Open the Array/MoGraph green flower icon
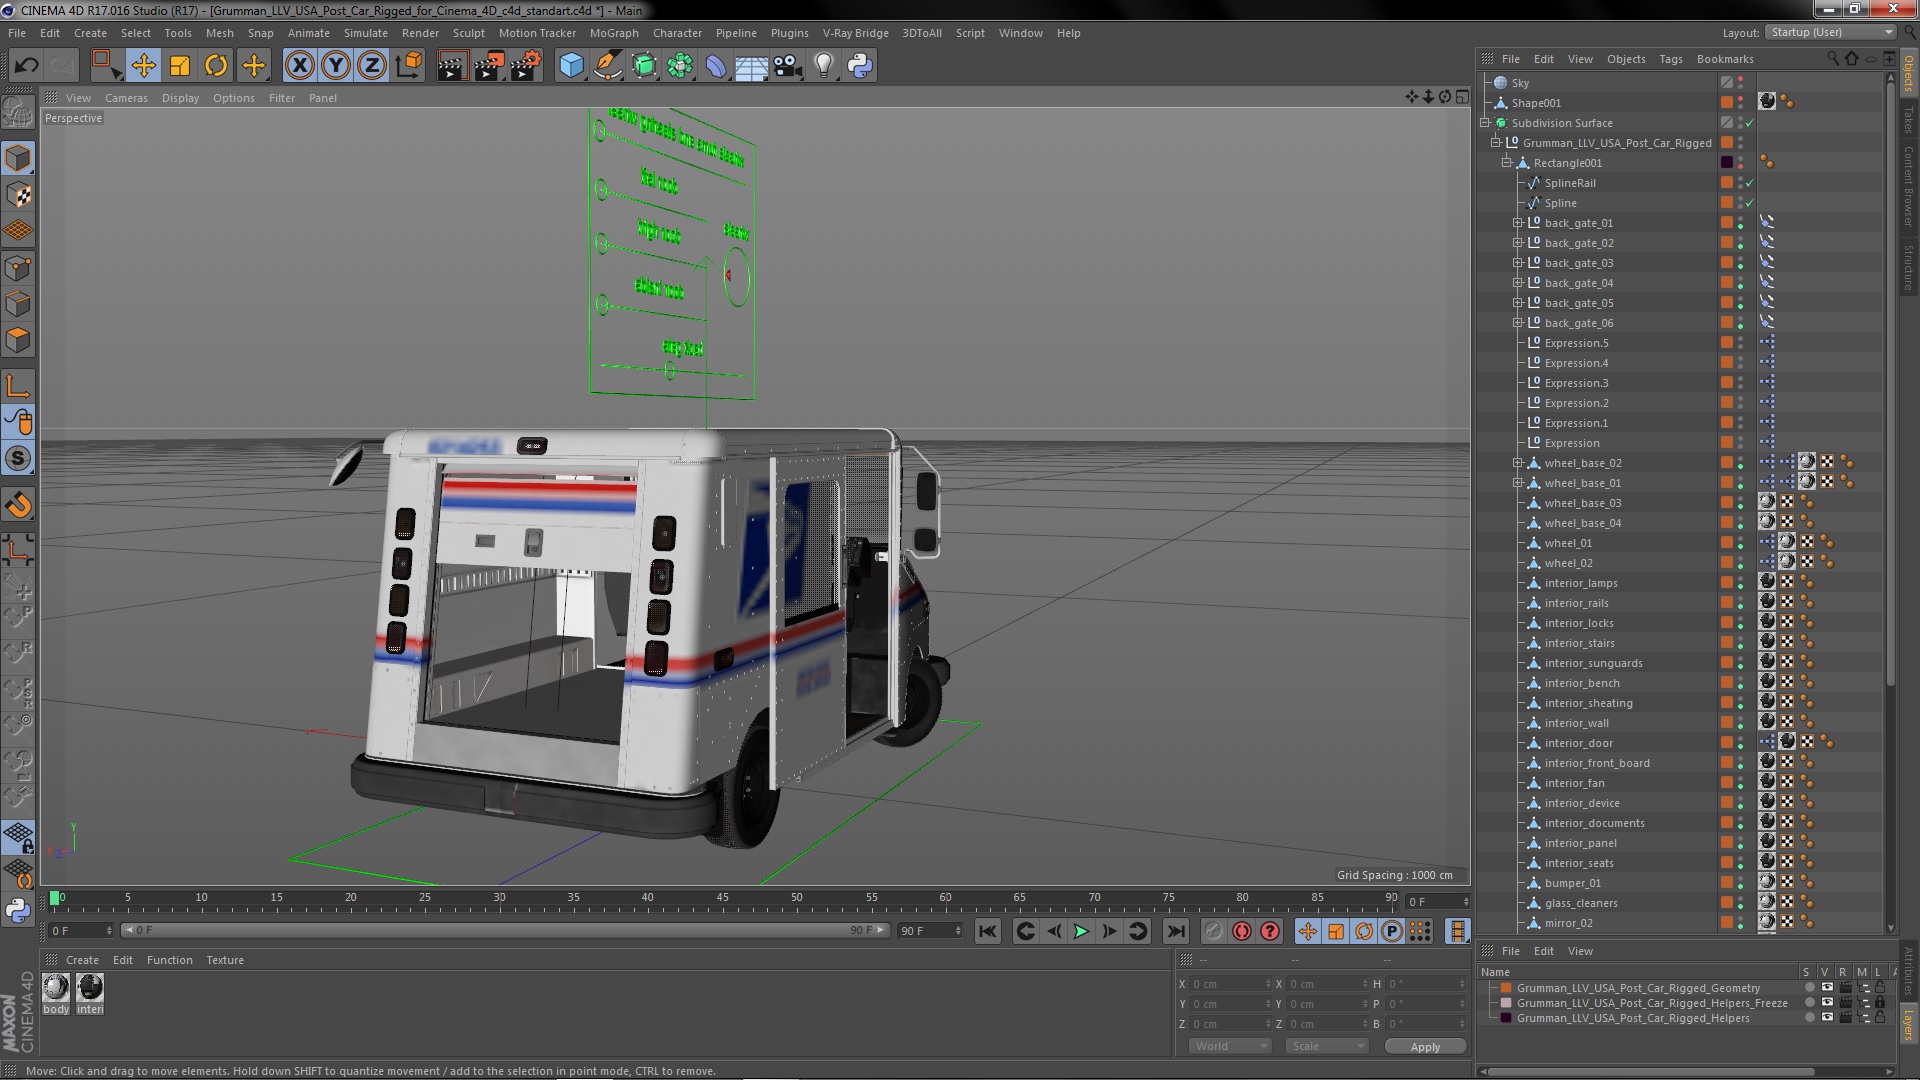The width and height of the screenshot is (1920, 1080). coord(680,66)
